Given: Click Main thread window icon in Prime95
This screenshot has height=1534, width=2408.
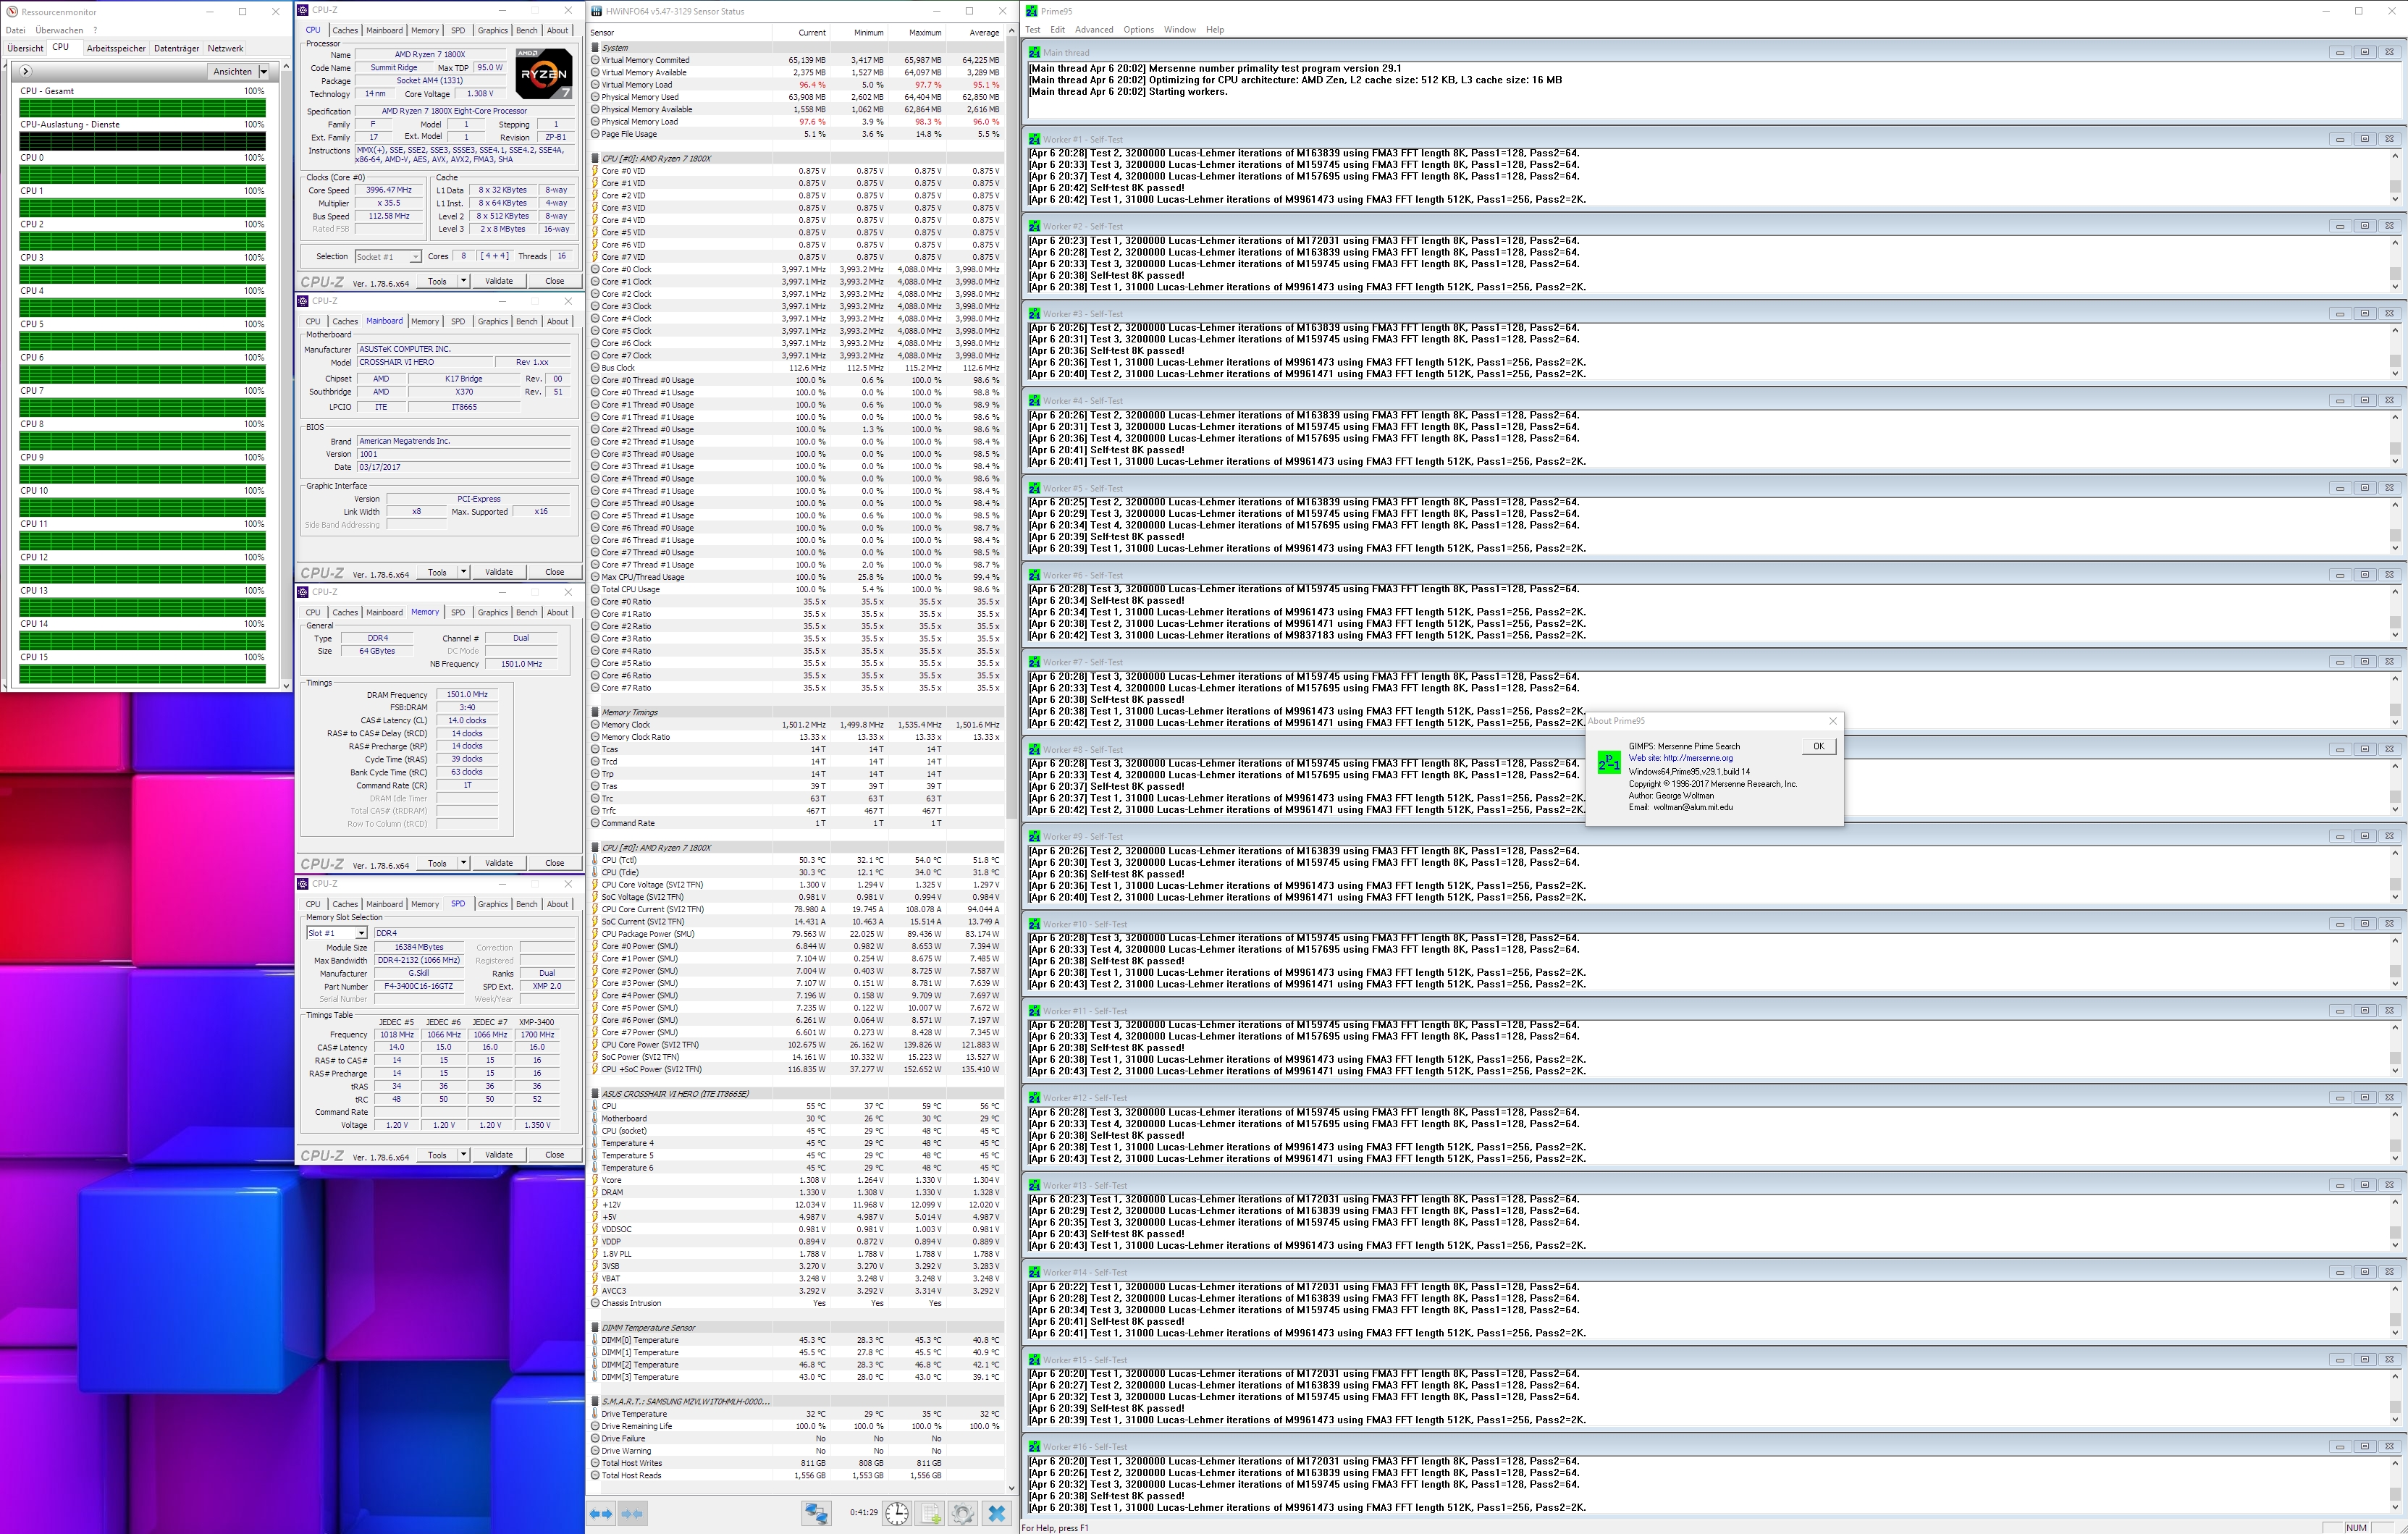Looking at the screenshot, I should [x=1034, y=52].
